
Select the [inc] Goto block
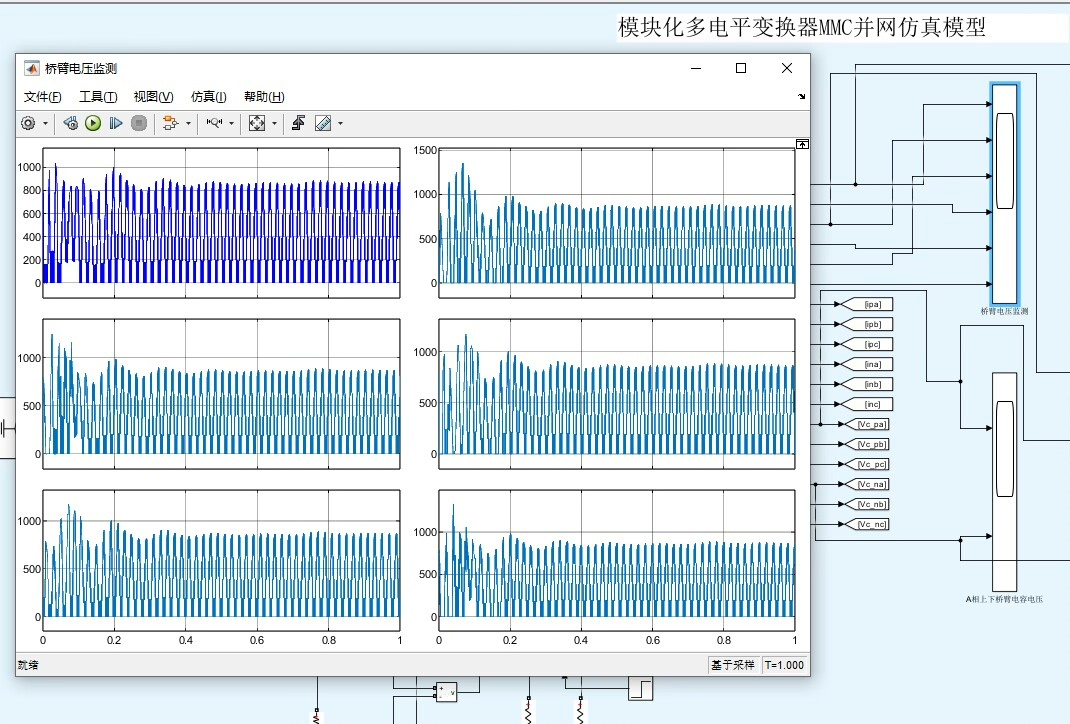pos(867,404)
